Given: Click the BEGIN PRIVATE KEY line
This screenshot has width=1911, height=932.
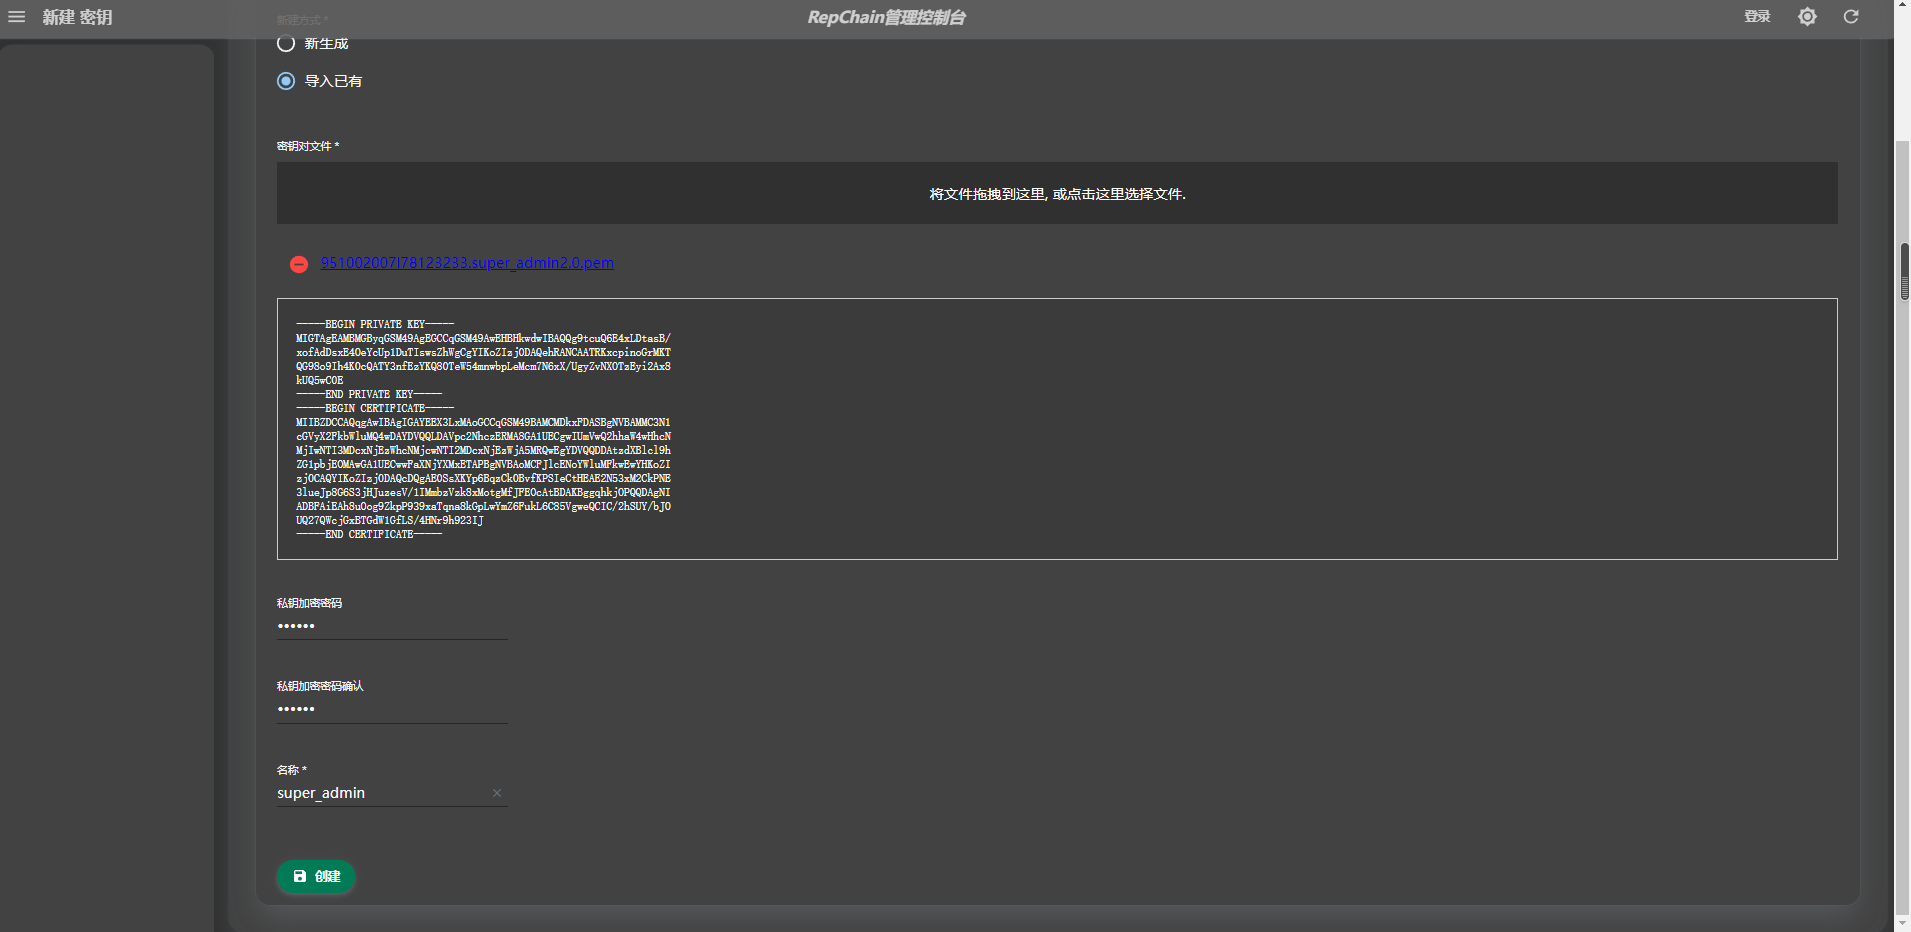Looking at the screenshot, I should 375,324.
